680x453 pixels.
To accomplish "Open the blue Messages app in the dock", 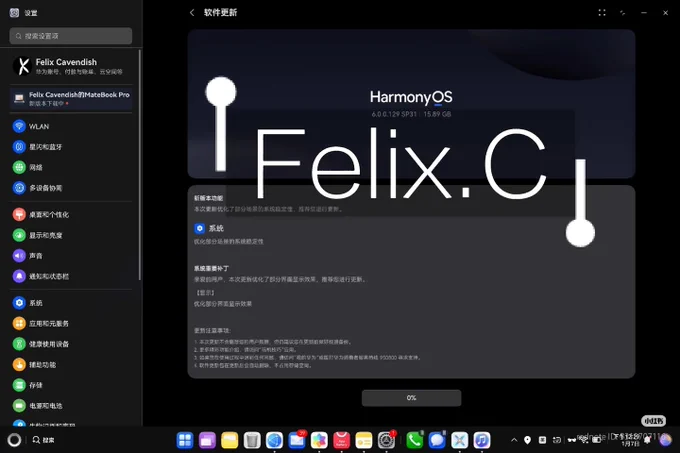I will tap(437, 440).
